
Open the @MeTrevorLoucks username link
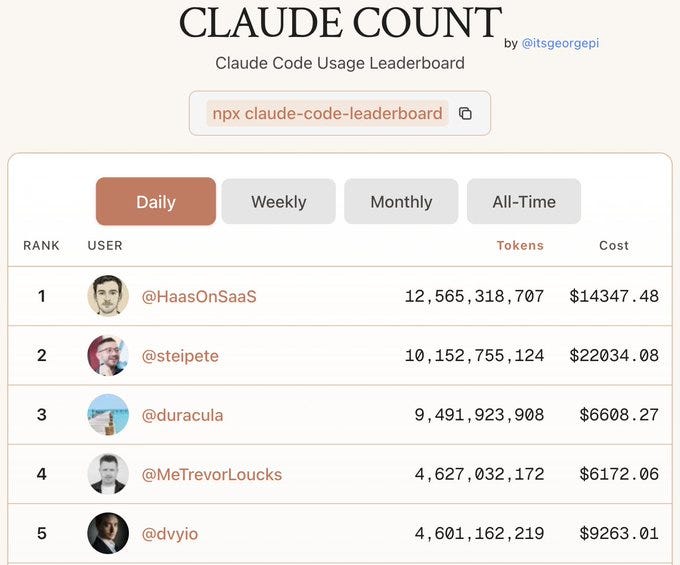[212, 474]
